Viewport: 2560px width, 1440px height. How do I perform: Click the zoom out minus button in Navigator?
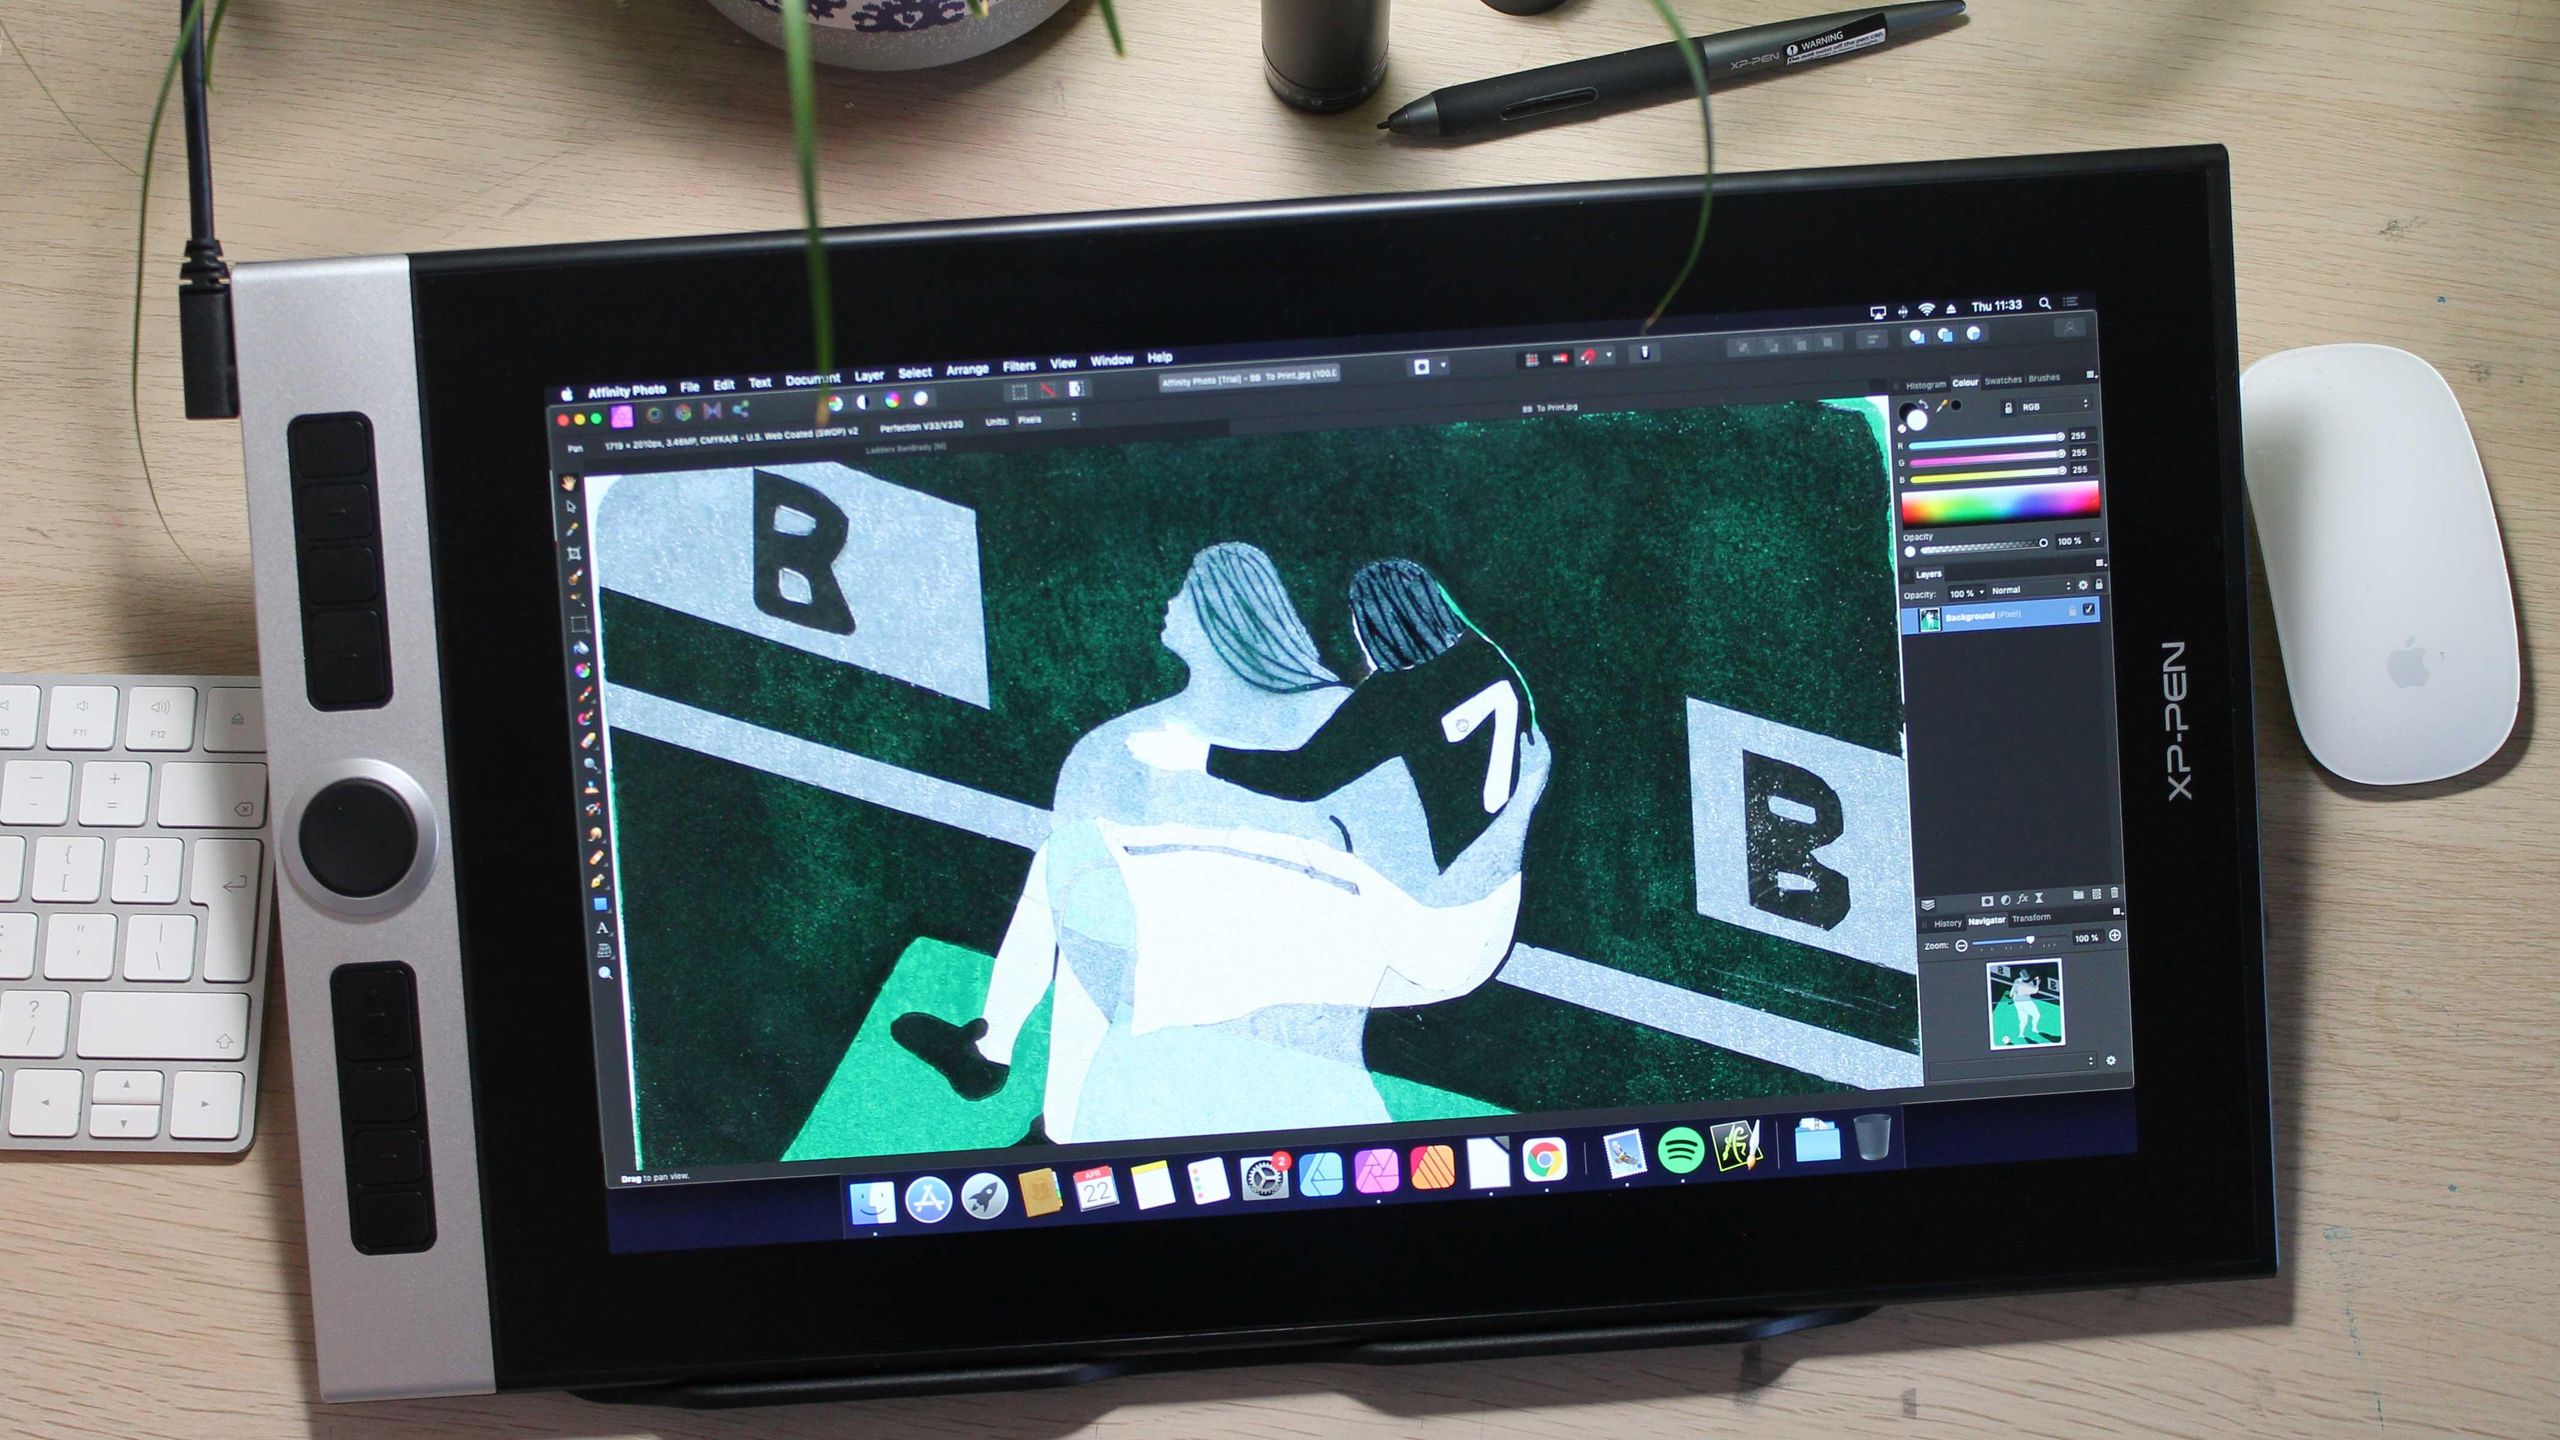(1961, 945)
